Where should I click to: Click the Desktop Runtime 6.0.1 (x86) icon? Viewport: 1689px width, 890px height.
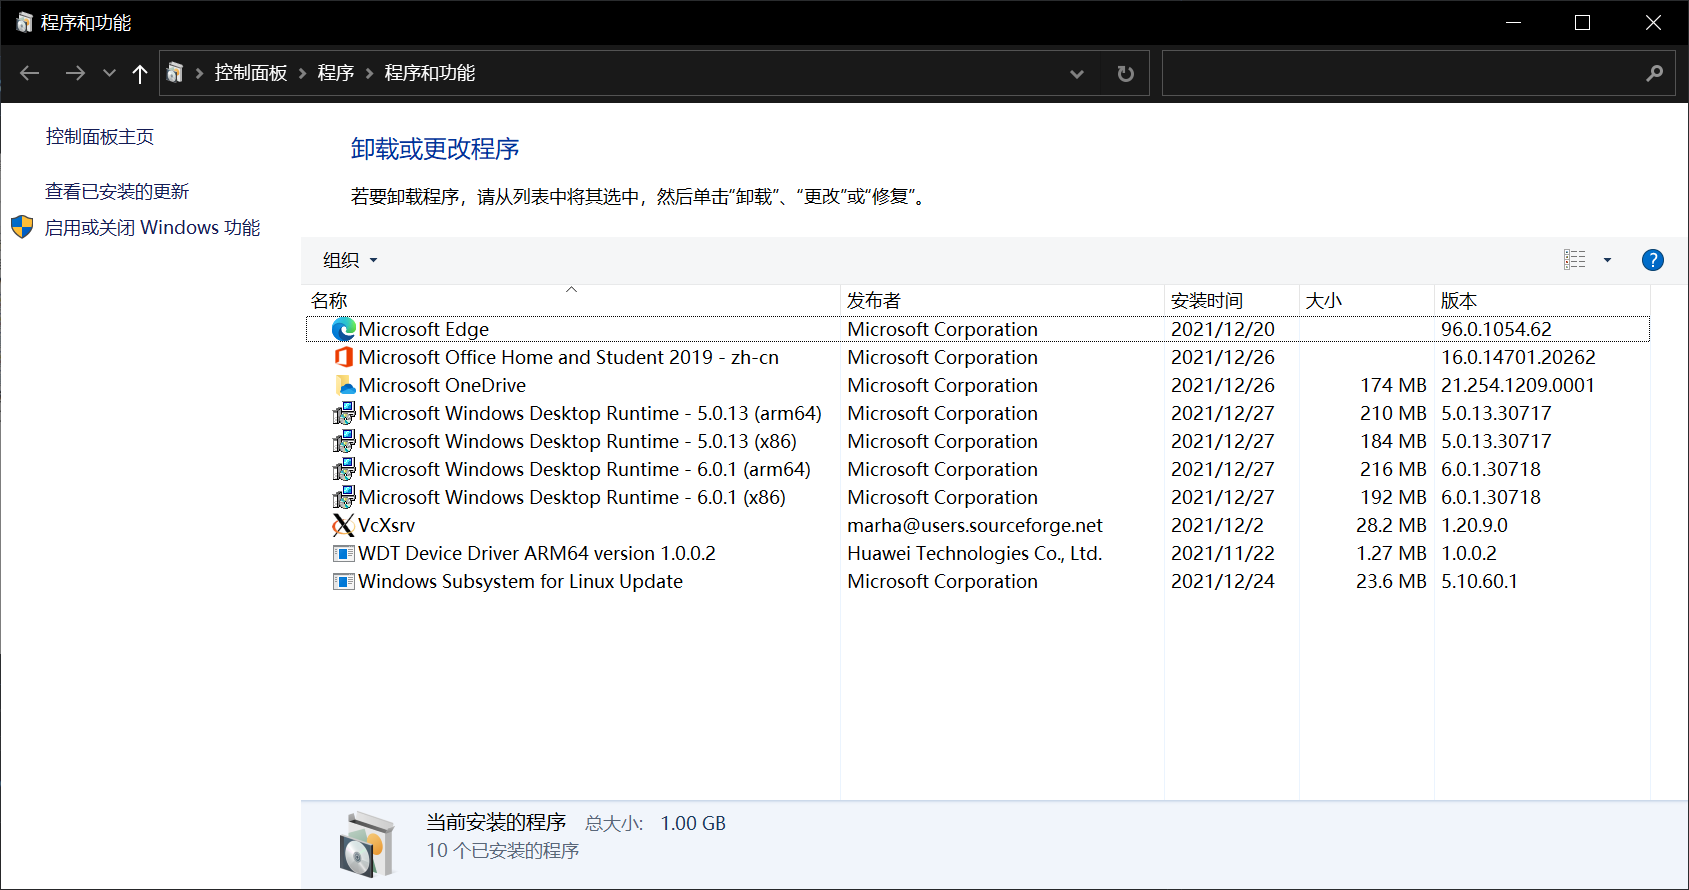click(x=344, y=497)
